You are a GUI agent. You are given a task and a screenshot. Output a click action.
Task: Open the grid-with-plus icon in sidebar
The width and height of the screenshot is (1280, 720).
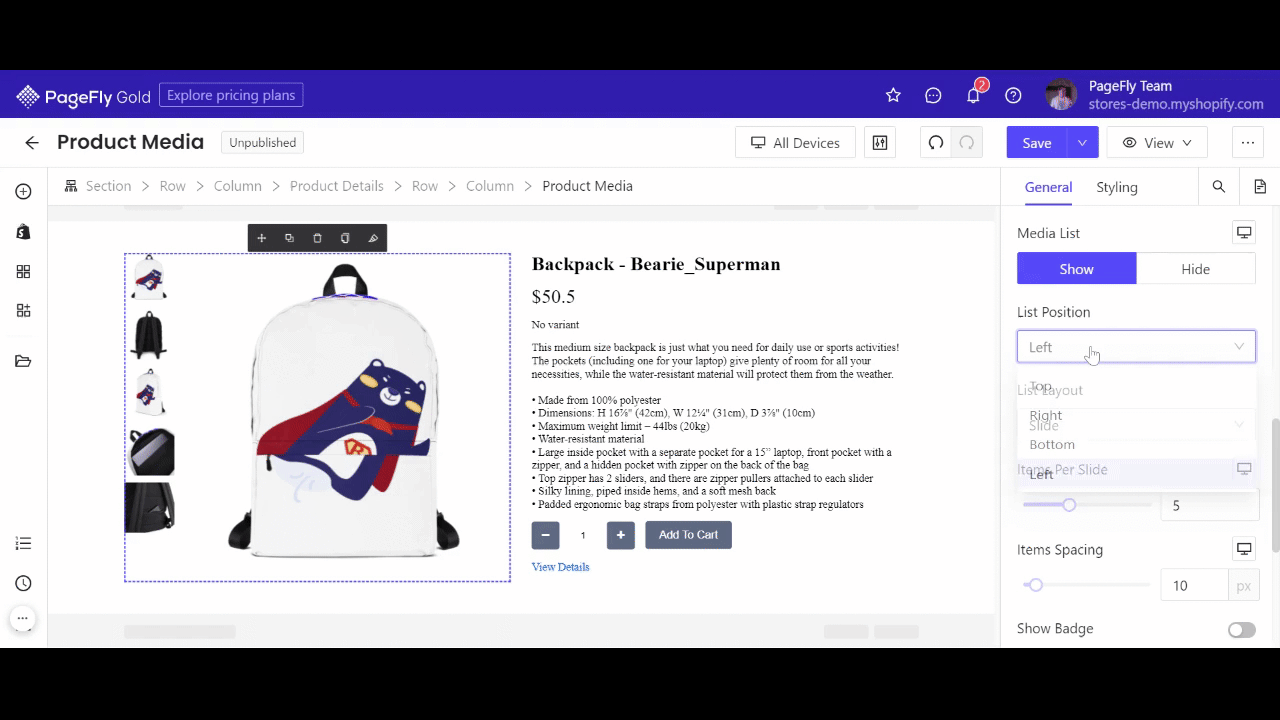coord(24,310)
